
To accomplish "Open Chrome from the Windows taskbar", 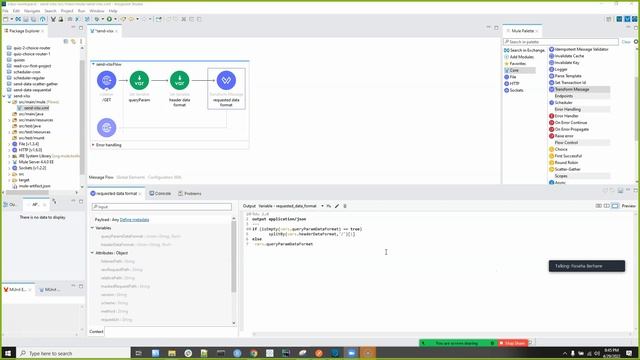I will pyautogui.click(x=253, y=353).
